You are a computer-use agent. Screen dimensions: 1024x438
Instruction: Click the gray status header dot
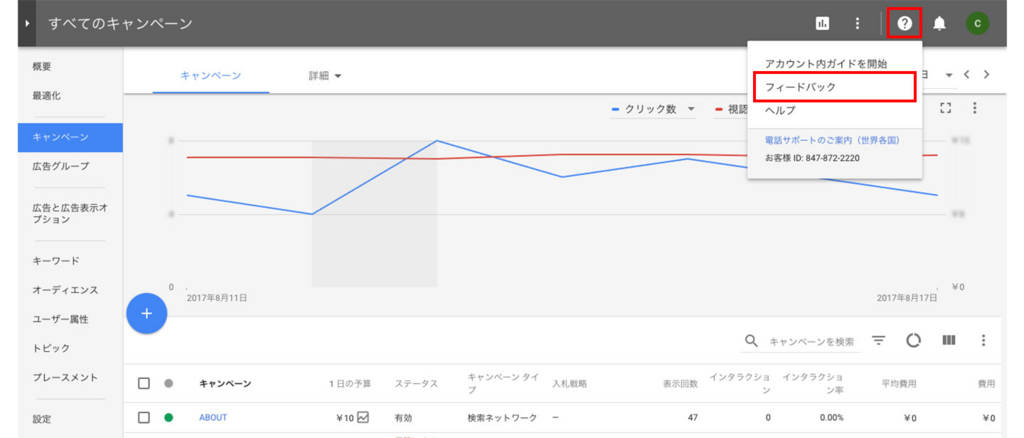coord(168,383)
